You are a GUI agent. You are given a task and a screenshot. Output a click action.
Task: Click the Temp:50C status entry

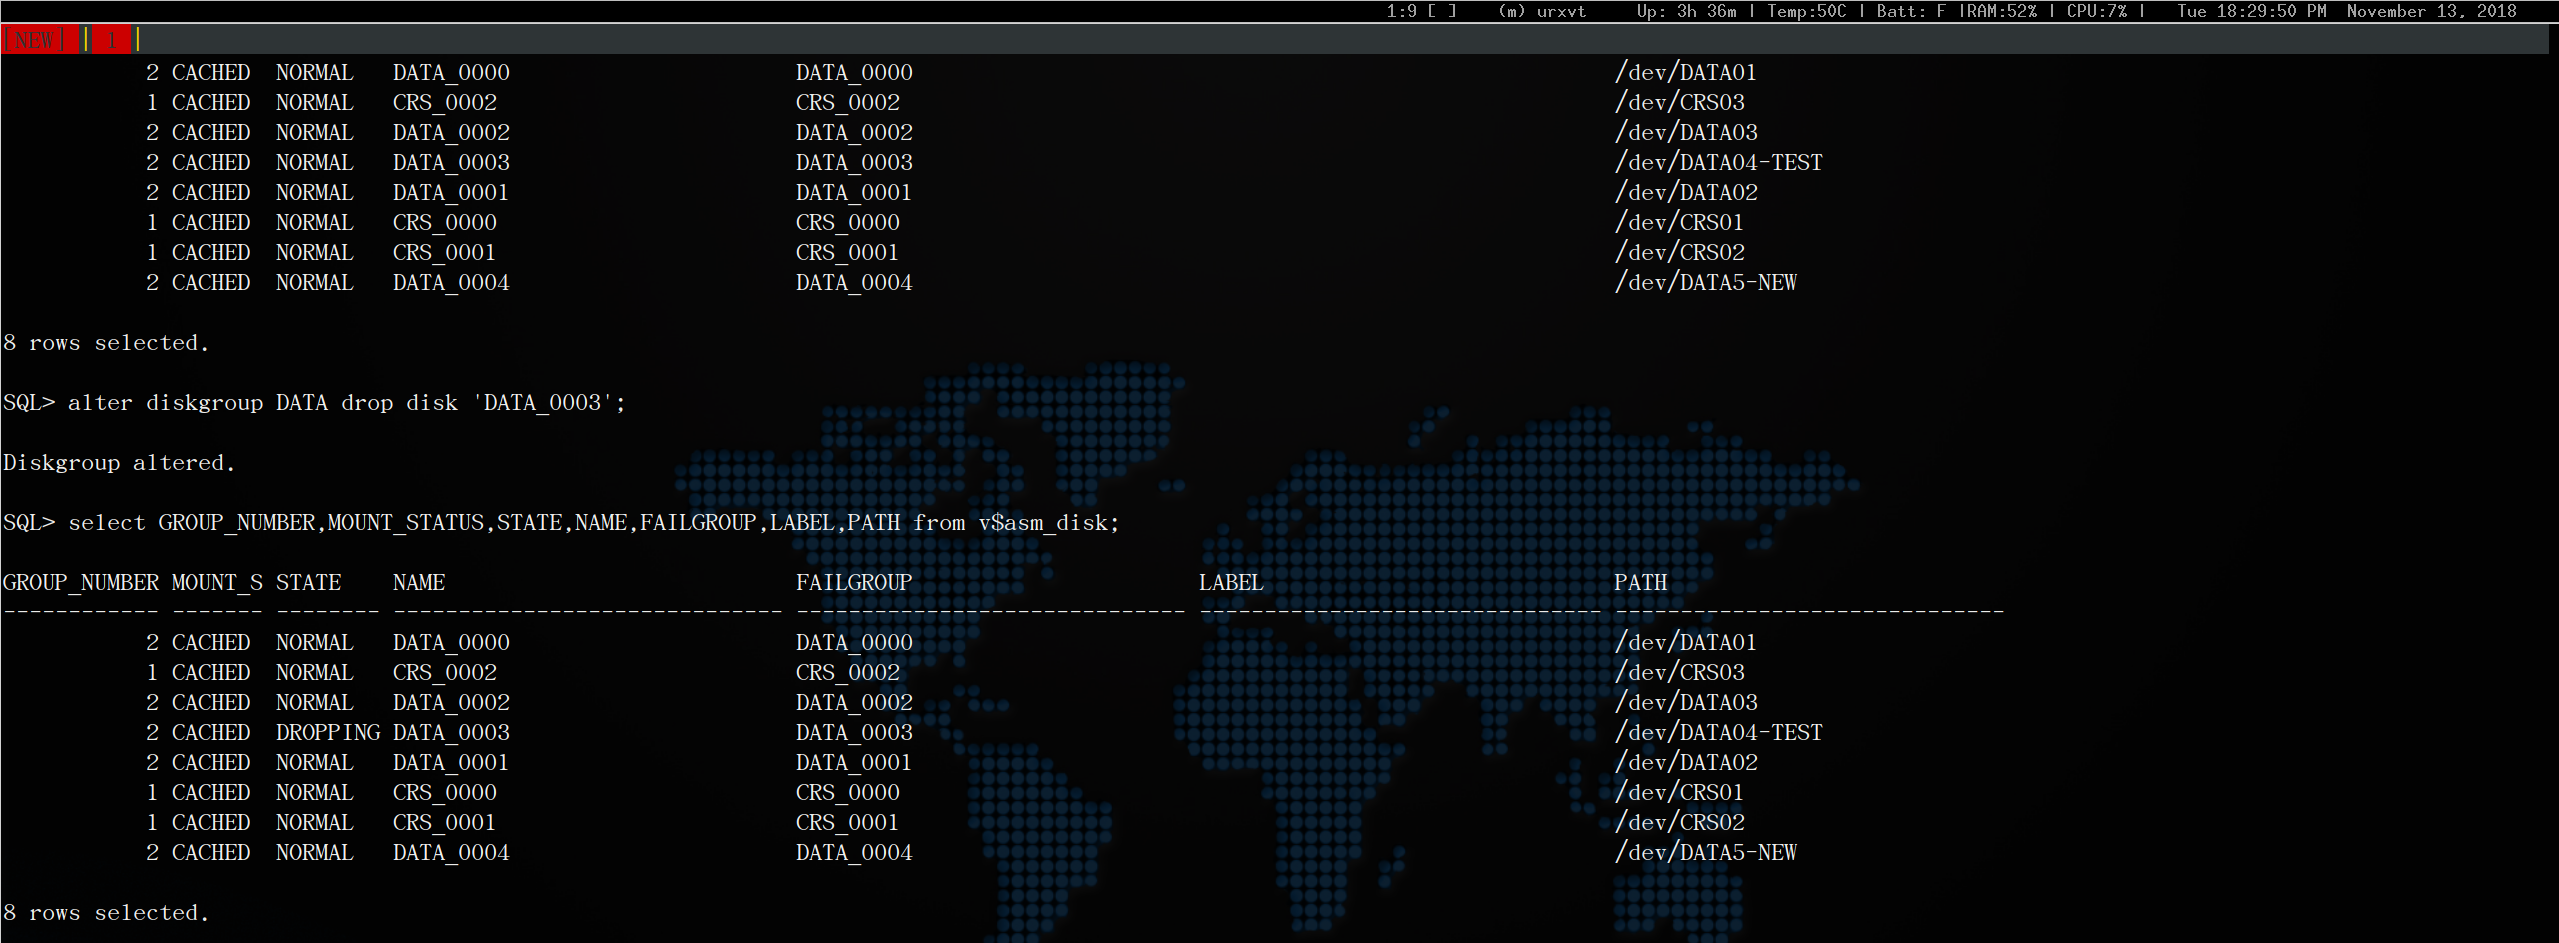1806,11
